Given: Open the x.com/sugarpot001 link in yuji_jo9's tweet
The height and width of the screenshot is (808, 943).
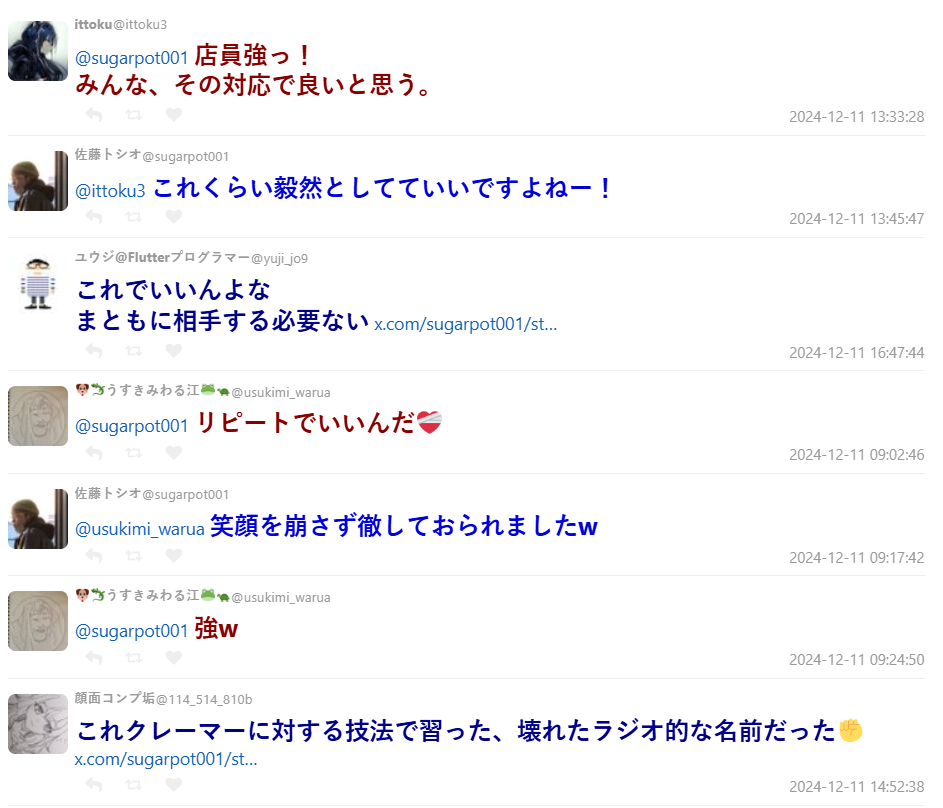Looking at the screenshot, I should click(465, 324).
